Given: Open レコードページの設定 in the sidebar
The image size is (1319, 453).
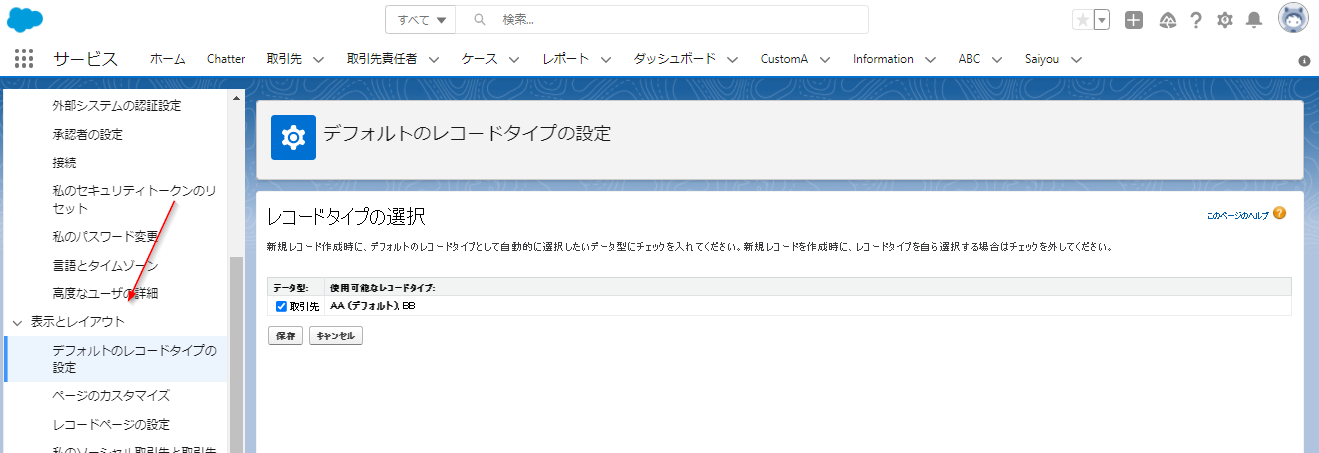Looking at the screenshot, I should point(111,425).
